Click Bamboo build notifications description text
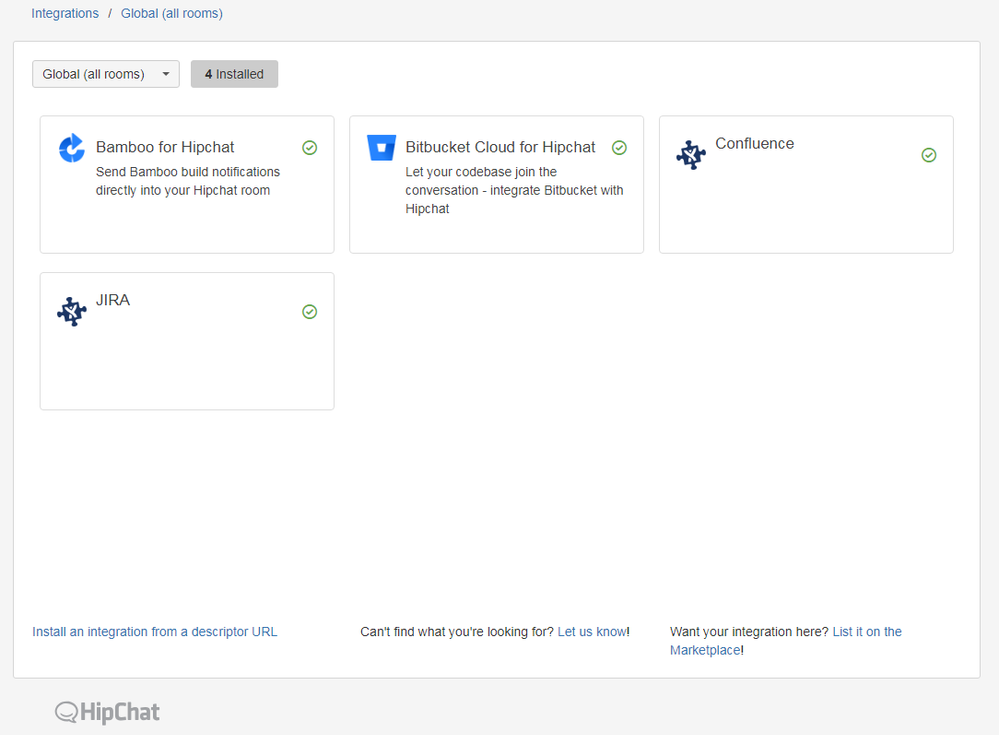 [188, 181]
